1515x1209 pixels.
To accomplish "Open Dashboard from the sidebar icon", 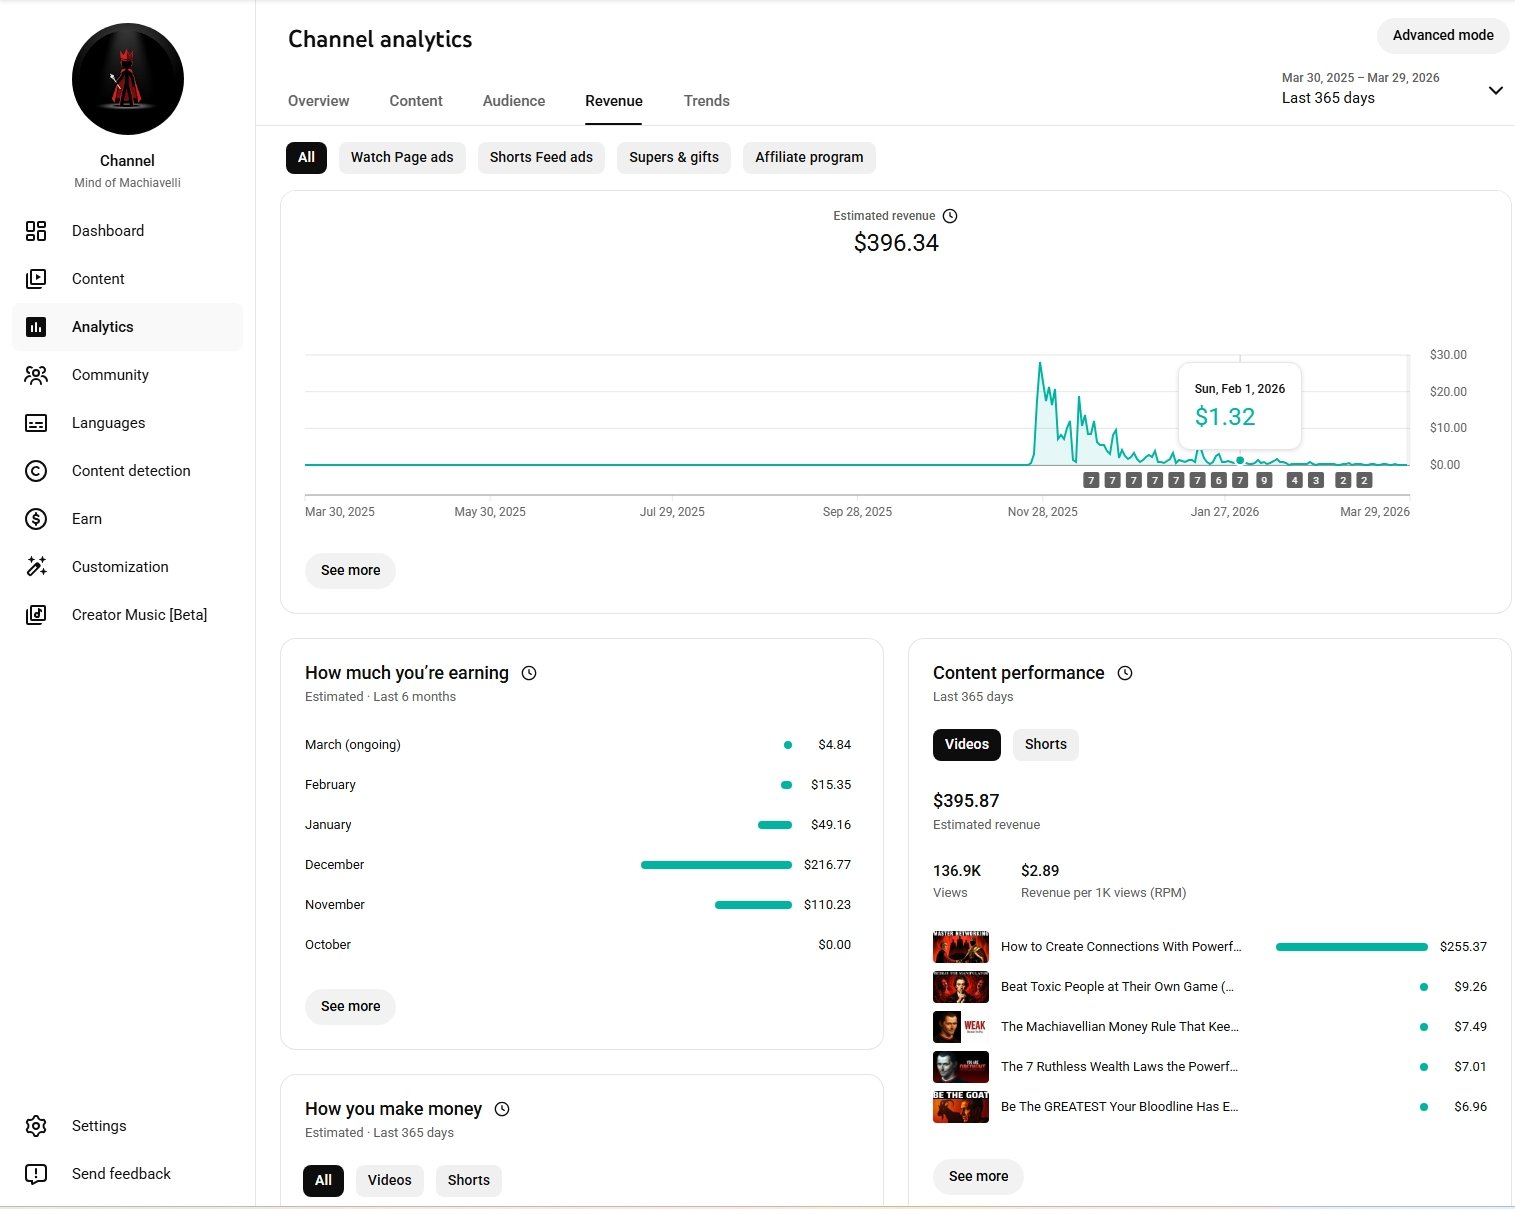I will tap(36, 231).
